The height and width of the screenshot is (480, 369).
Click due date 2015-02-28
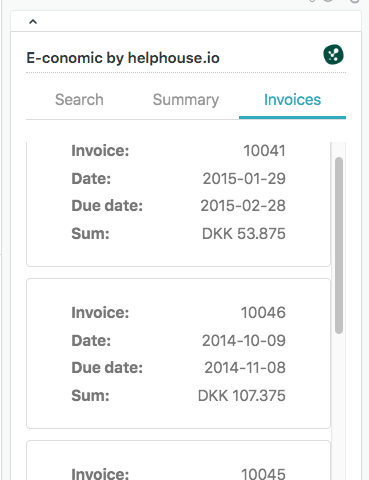click(x=243, y=206)
